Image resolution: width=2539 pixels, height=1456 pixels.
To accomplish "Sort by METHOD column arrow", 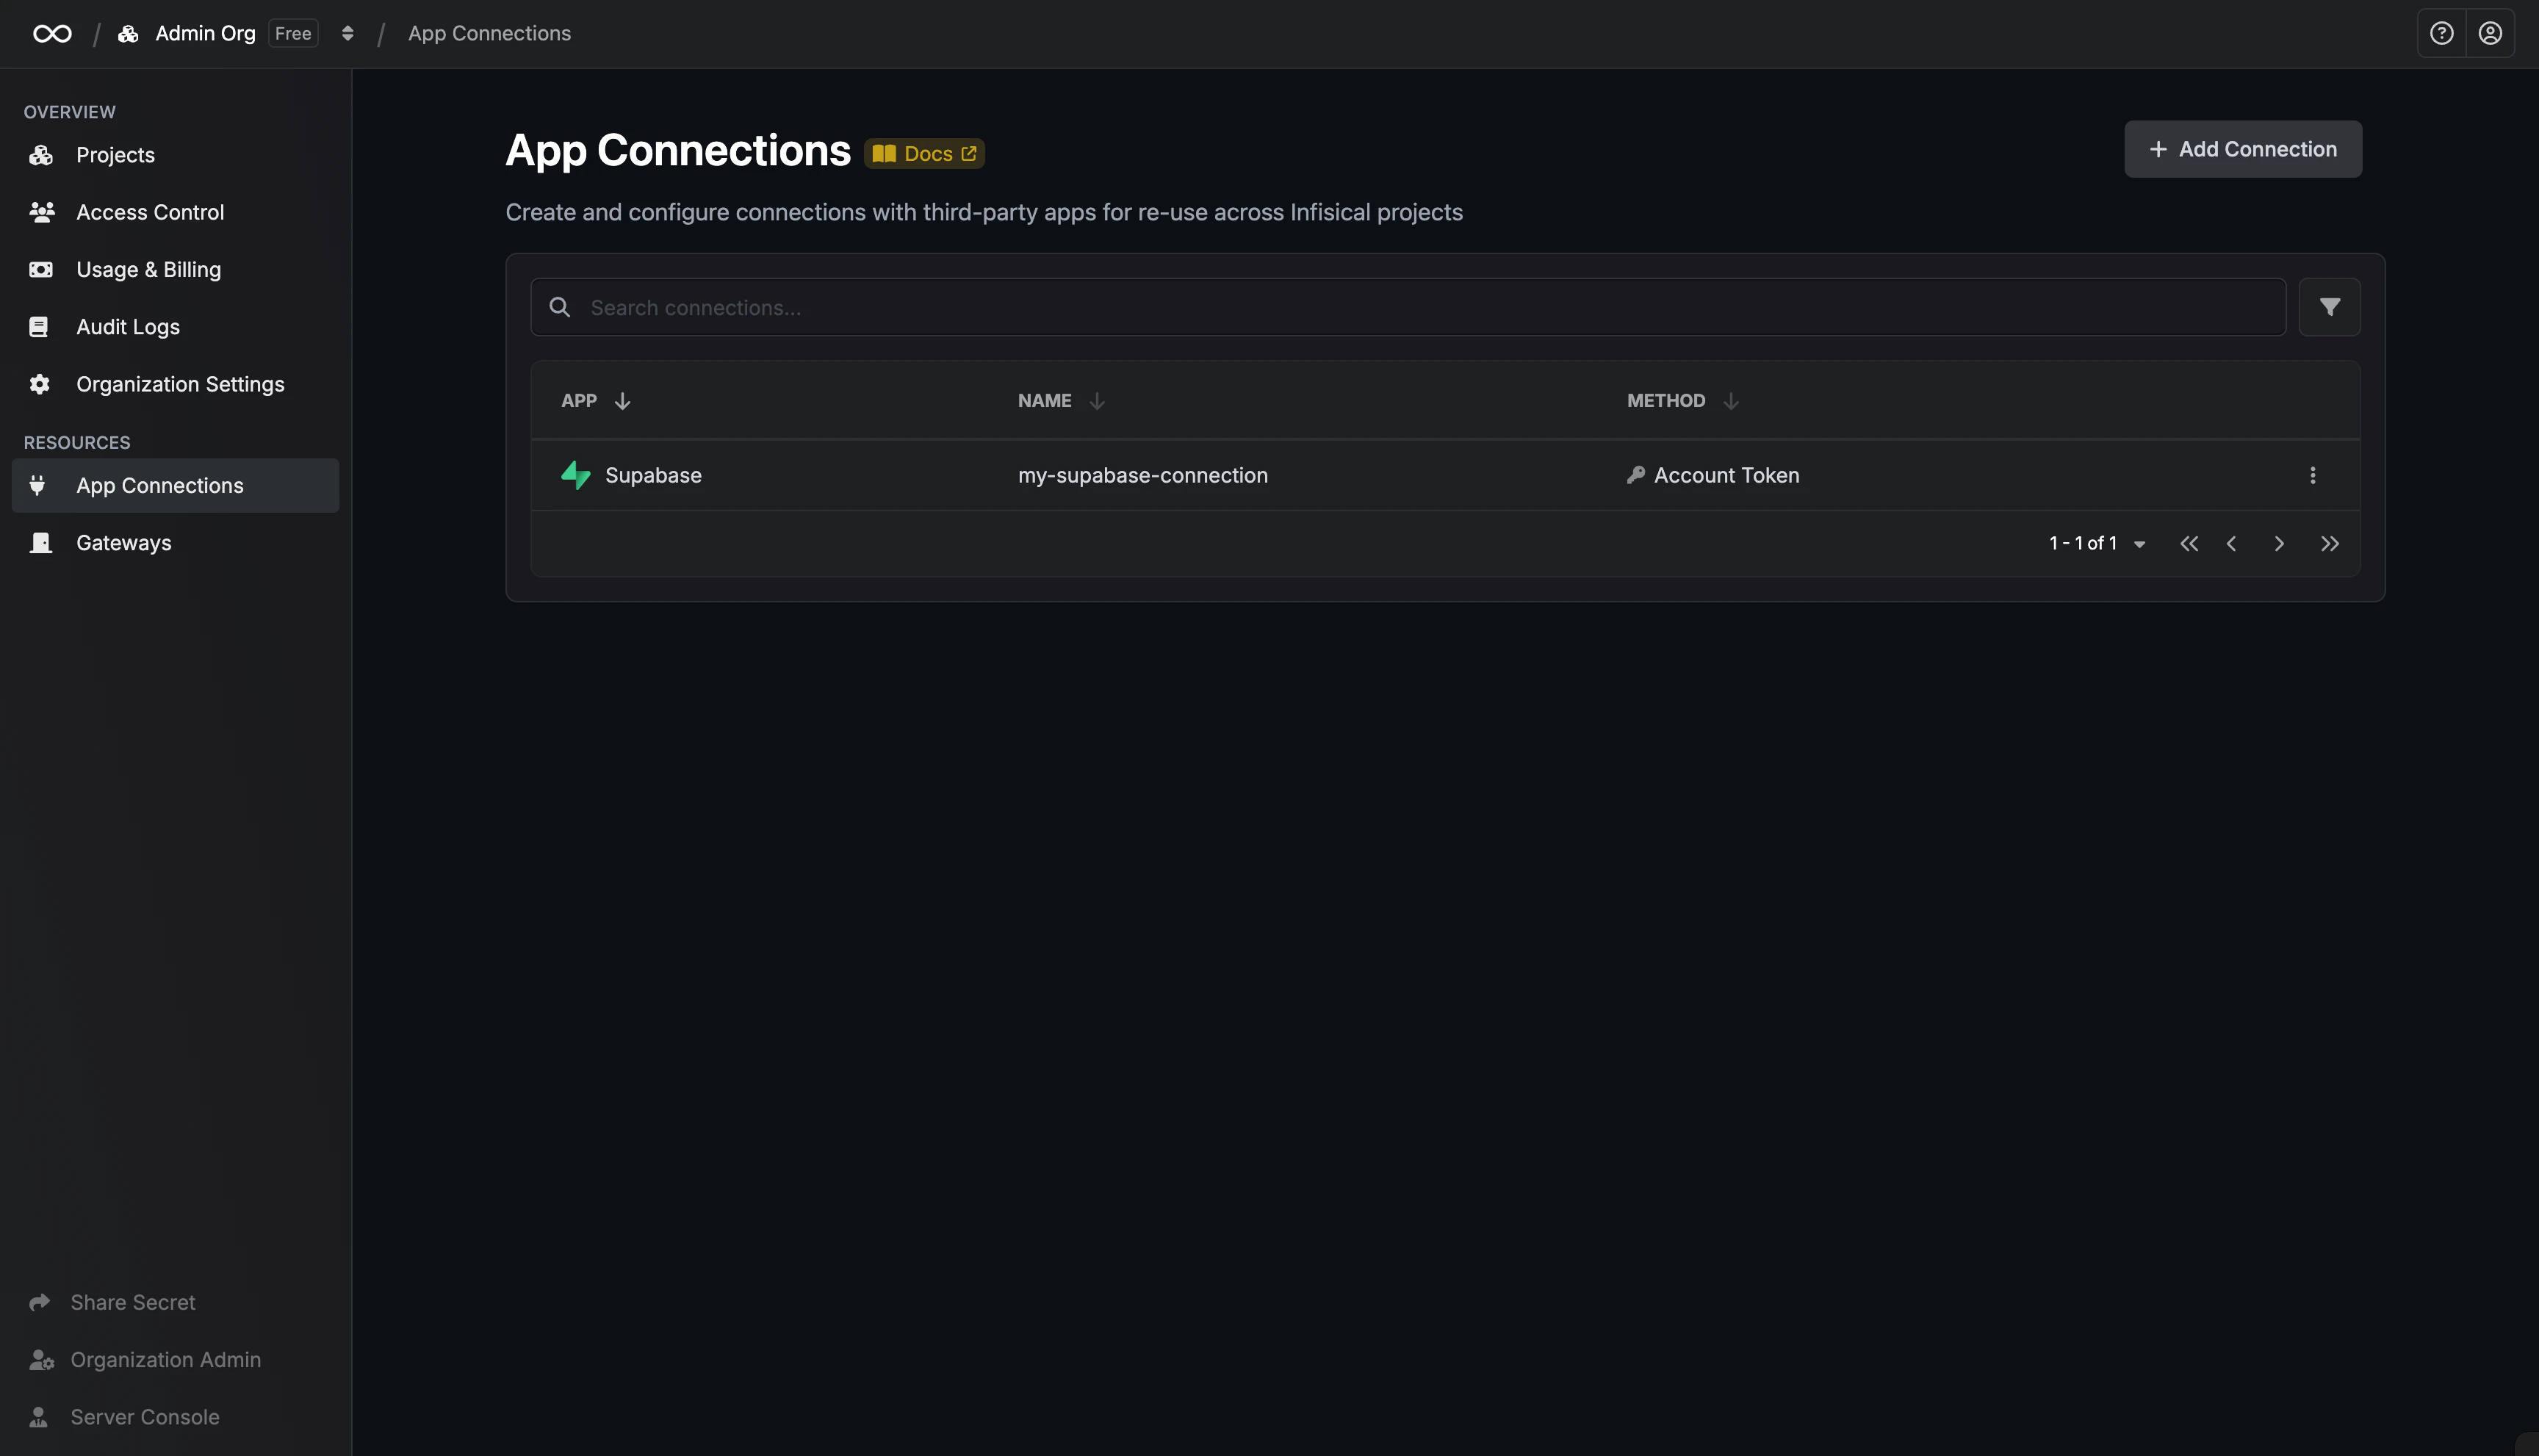I will (1730, 401).
